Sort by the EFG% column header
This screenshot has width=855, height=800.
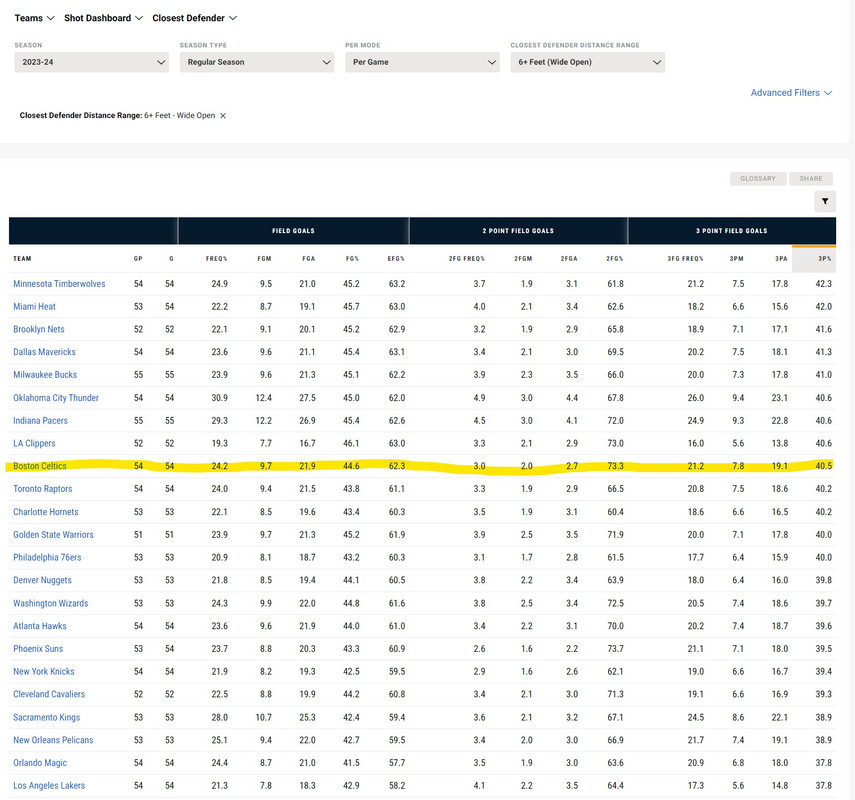[396, 258]
